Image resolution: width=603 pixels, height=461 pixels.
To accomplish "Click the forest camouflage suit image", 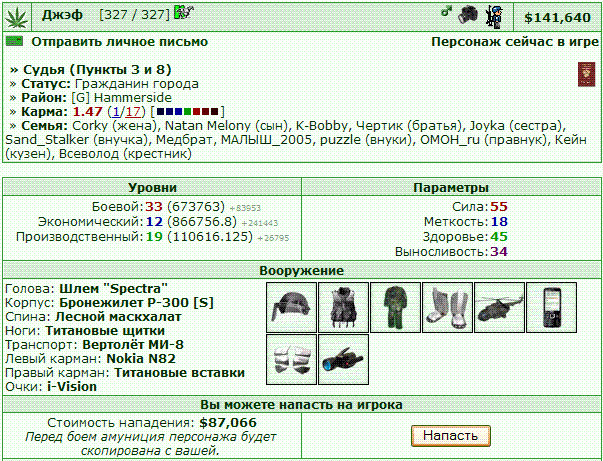I will [395, 307].
